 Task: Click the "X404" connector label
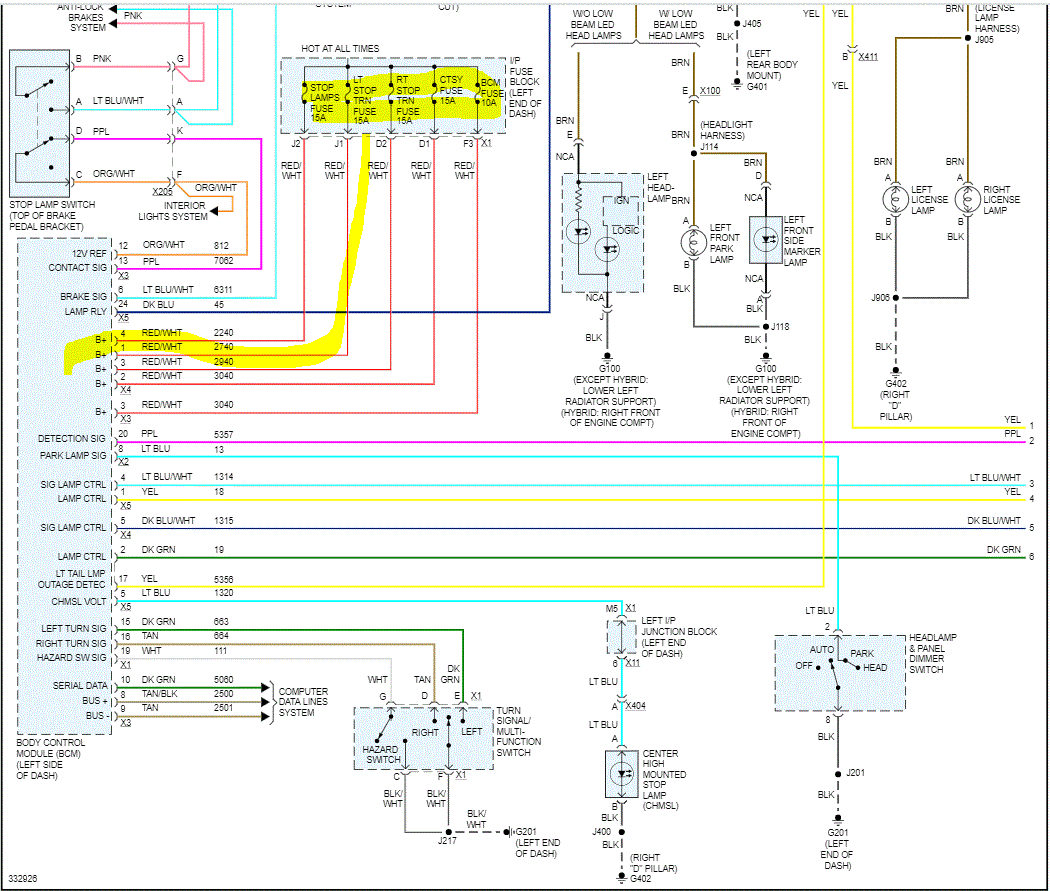[x=635, y=706]
